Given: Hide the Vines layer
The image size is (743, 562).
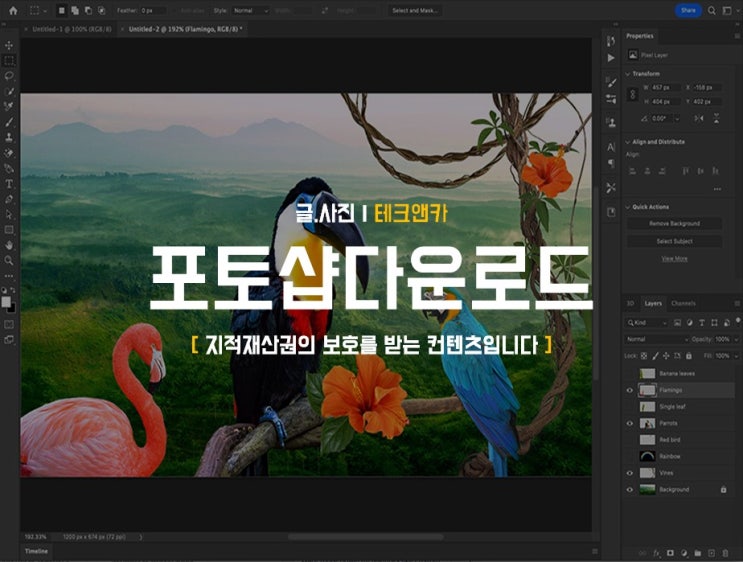Looking at the screenshot, I should (x=630, y=473).
